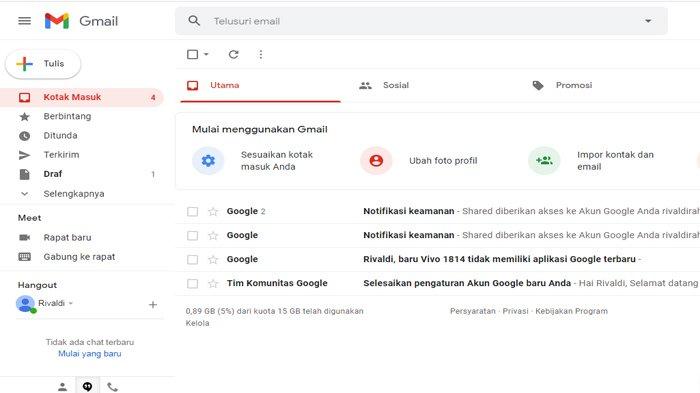Click the blue gear Sesuaikan kotak masuk icon
Screen dimensions: 700x393
[x=208, y=160]
